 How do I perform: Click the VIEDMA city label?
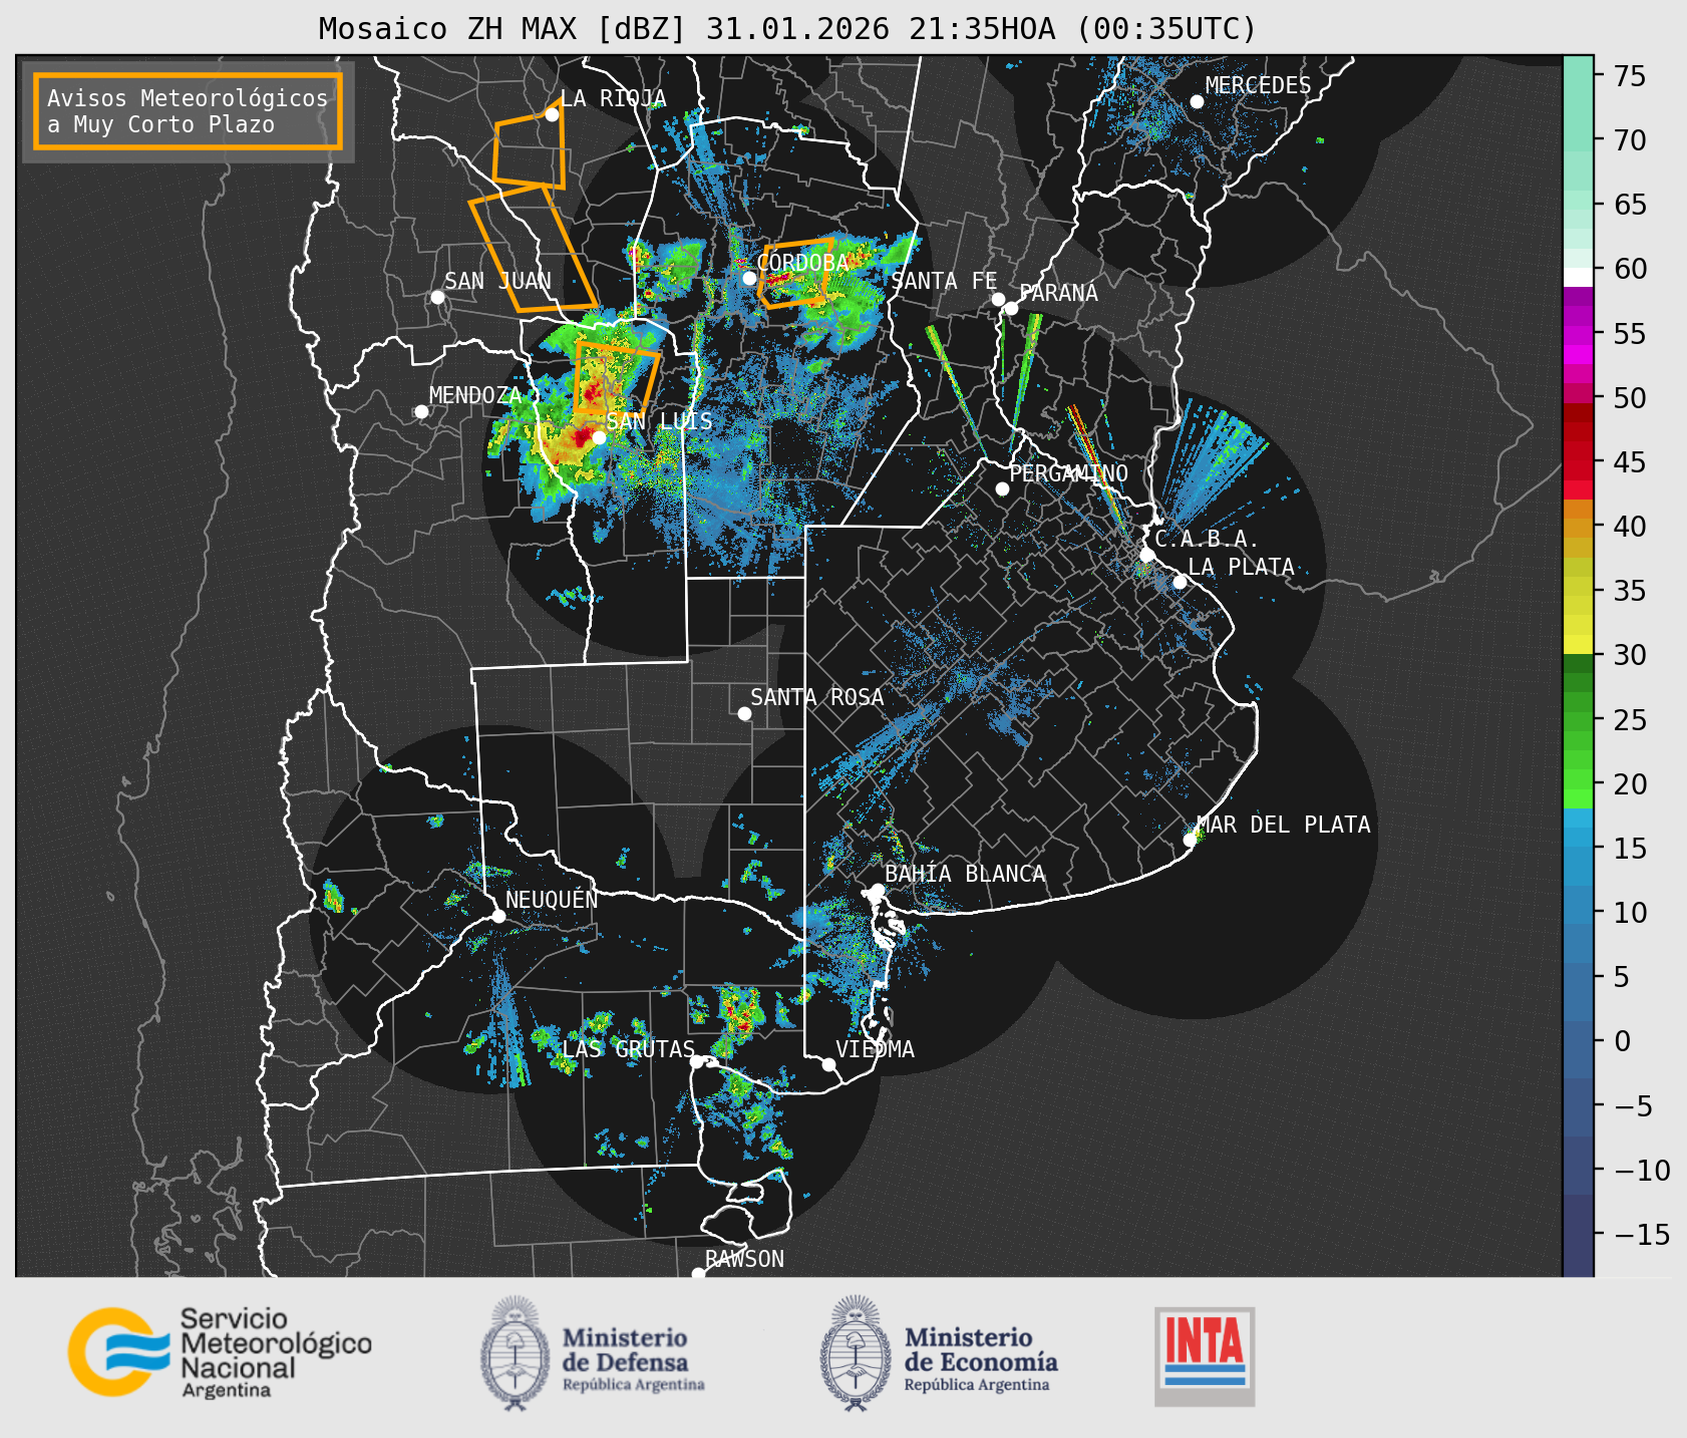[875, 1049]
